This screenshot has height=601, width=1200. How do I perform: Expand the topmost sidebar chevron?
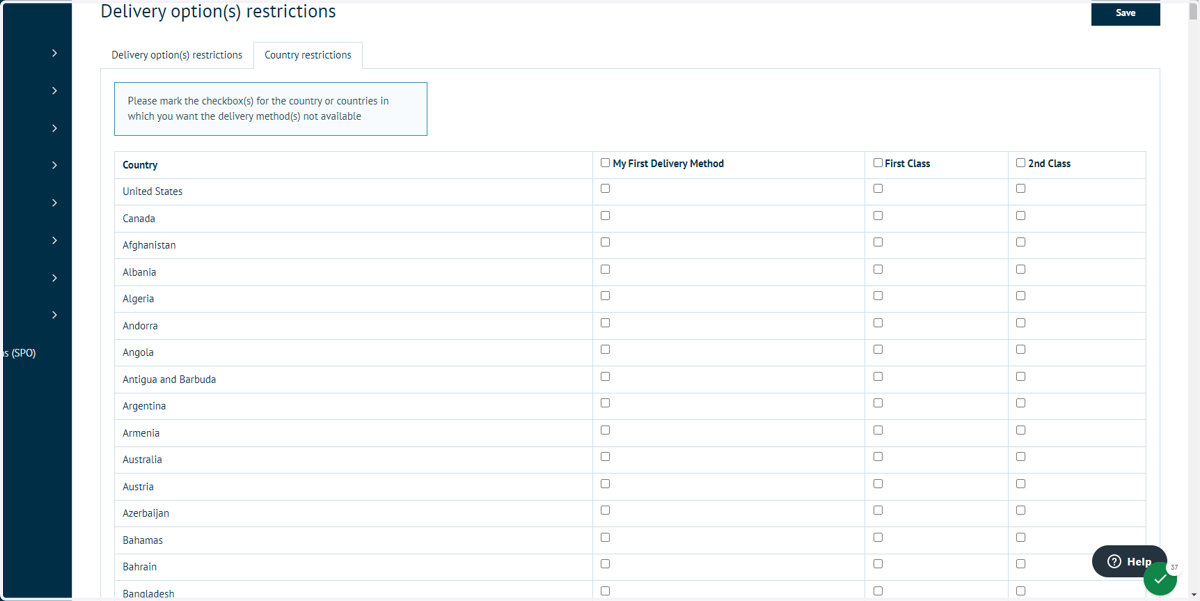coord(54,53)
